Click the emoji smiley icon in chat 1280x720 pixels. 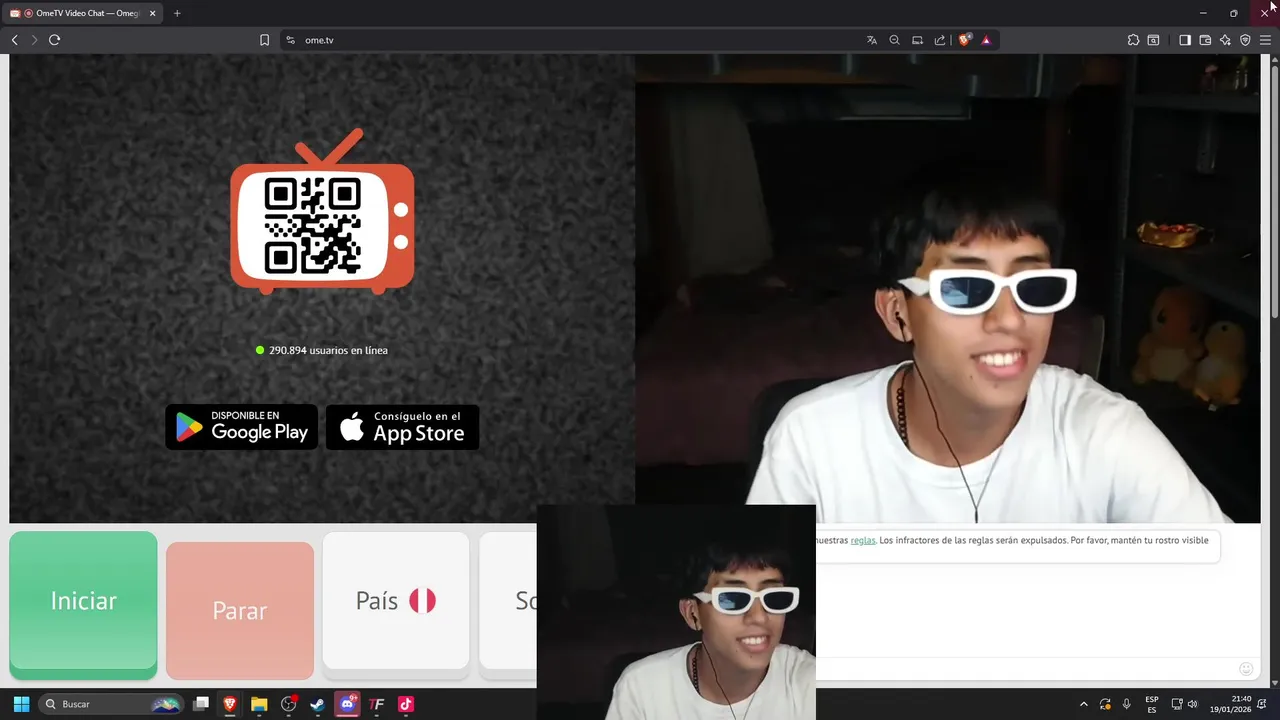[1246, 668]
